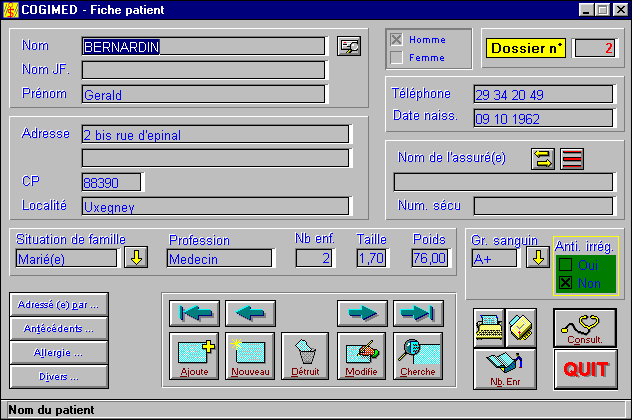Click the lookup icon beside Nom field
Viewport: 632px width, 420px height.
pos(349,46)
